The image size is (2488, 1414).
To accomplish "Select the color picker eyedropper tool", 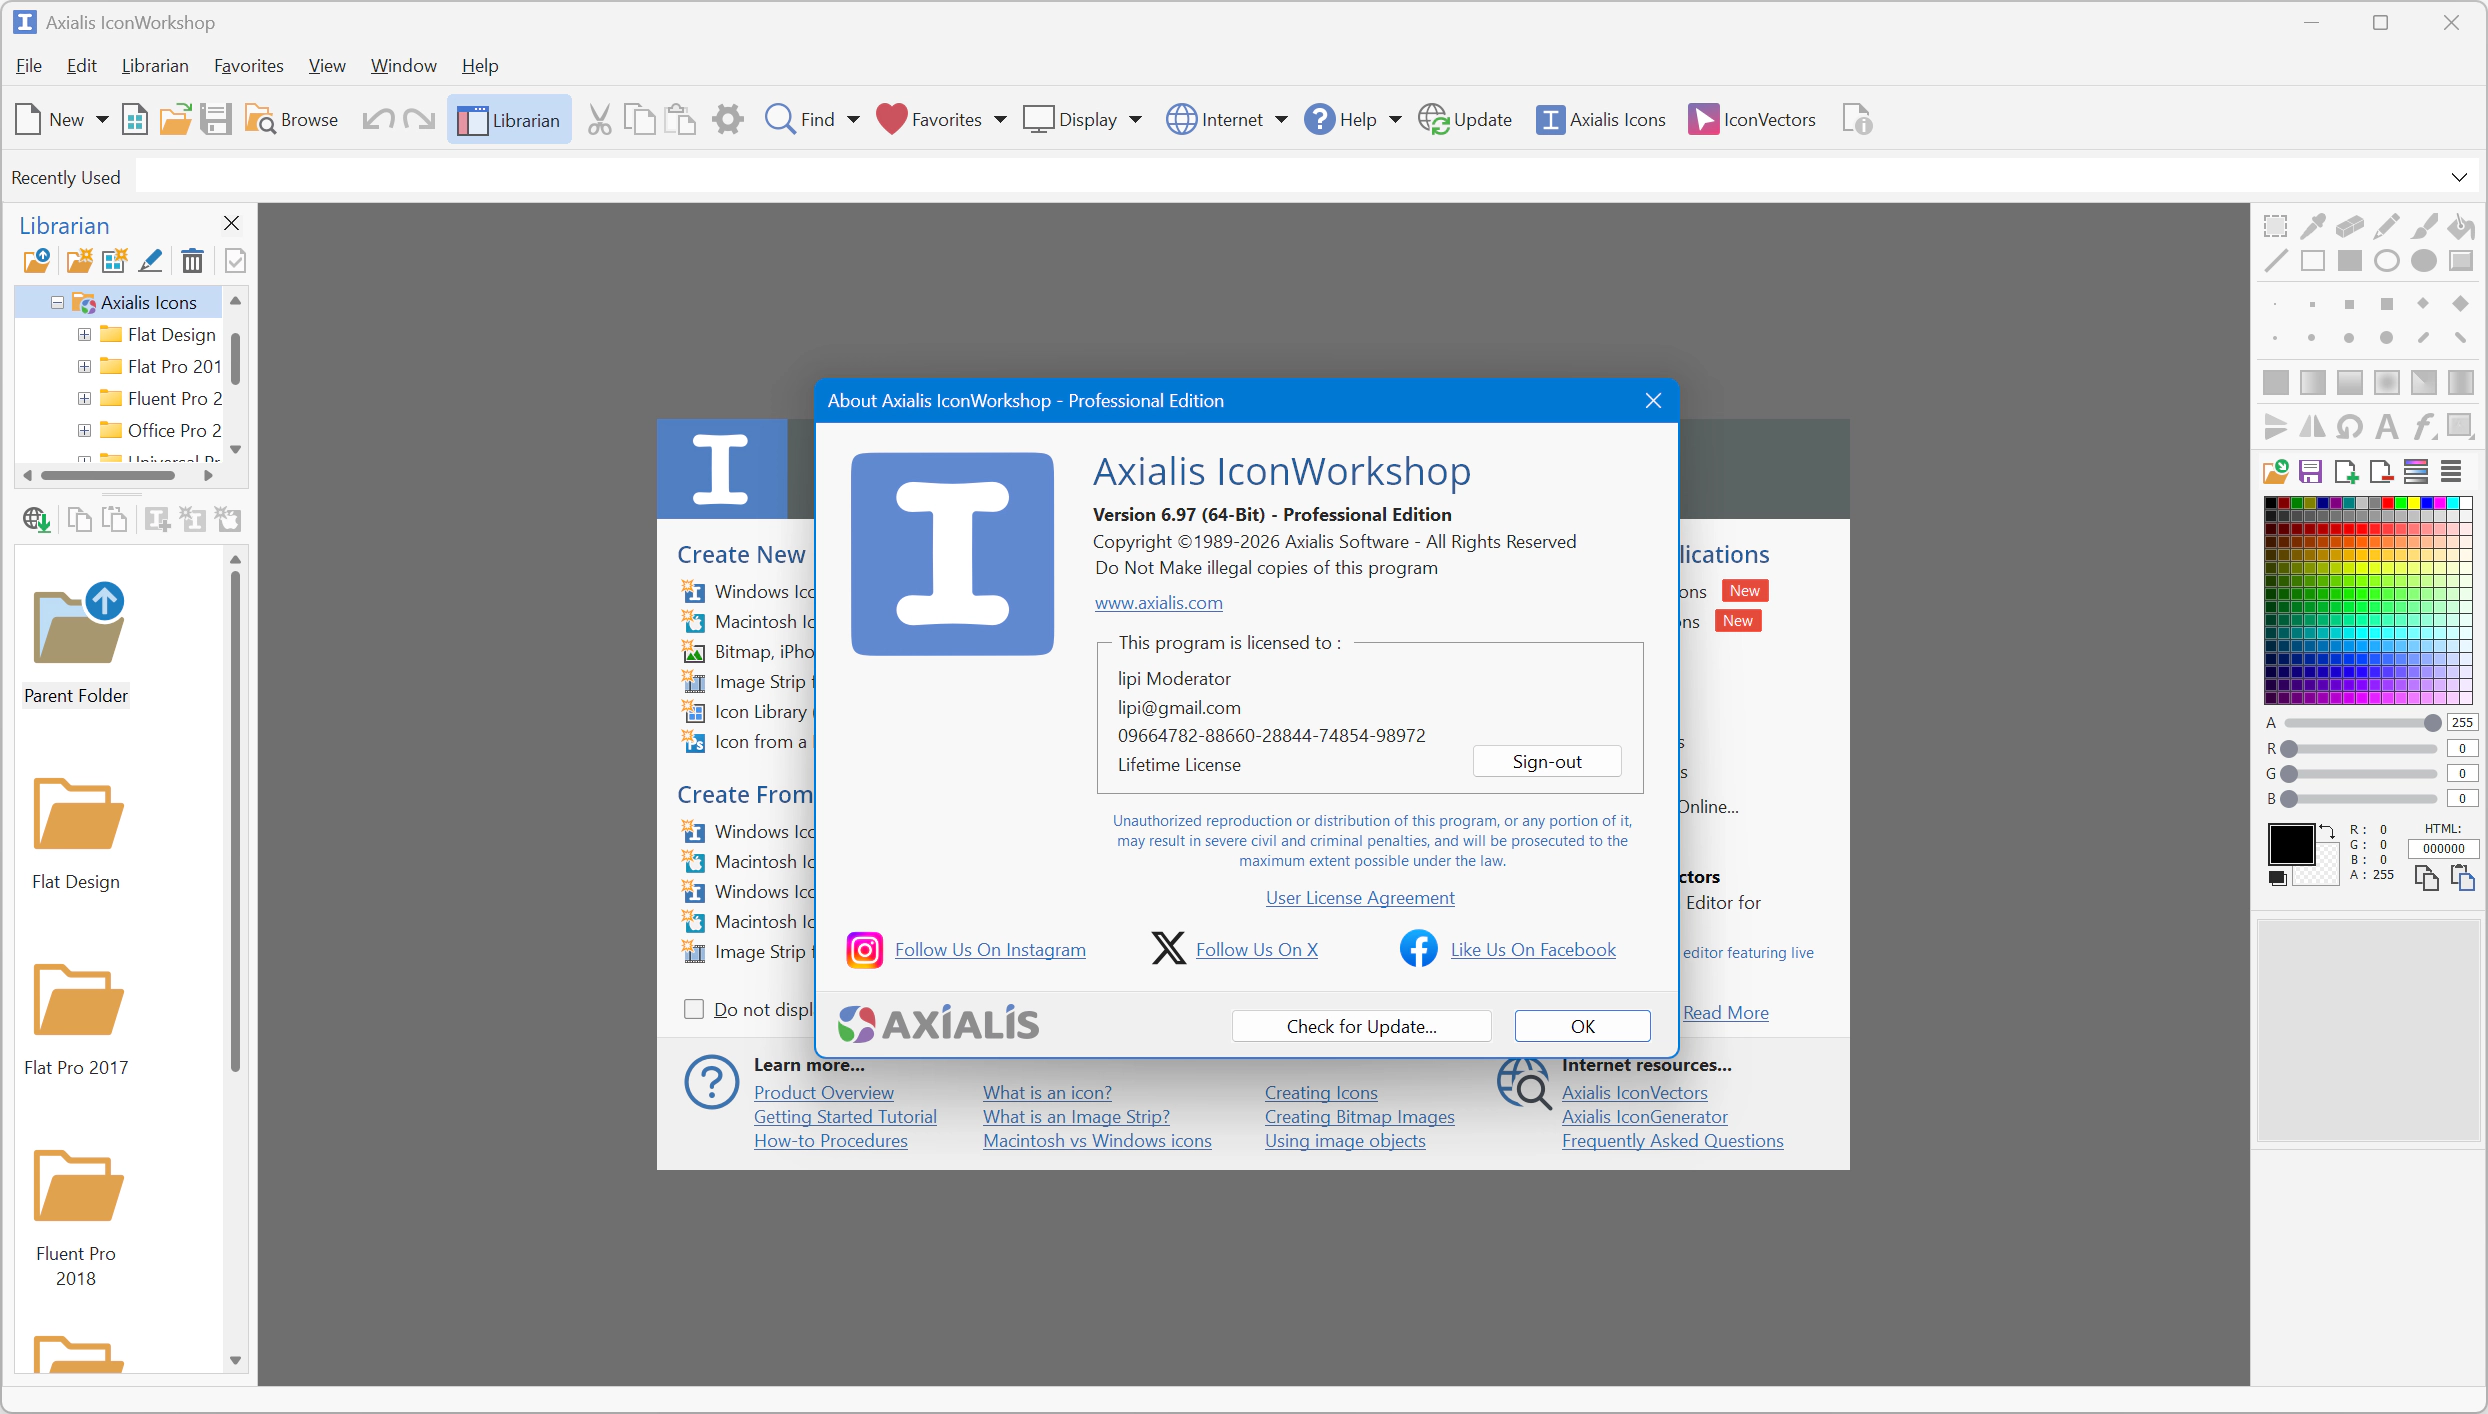I will coord(2312,226).
